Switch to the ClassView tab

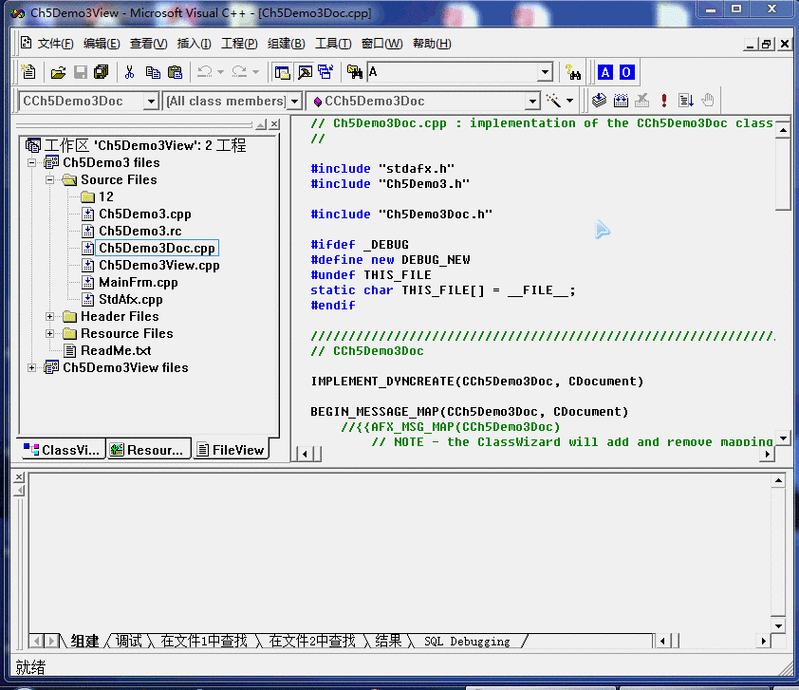[x=62, y=450]
